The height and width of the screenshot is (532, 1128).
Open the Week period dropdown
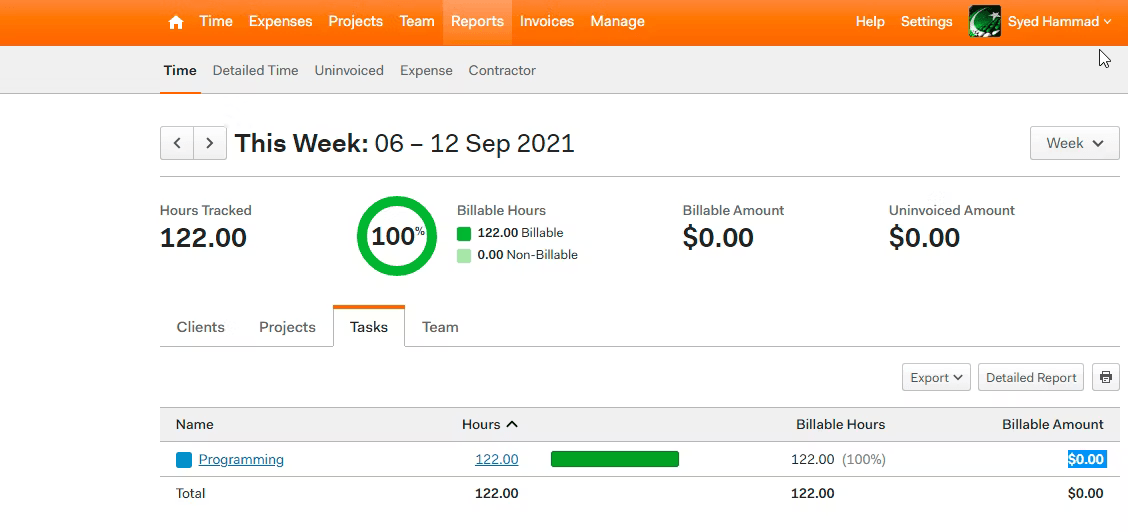pos(1075,143)
